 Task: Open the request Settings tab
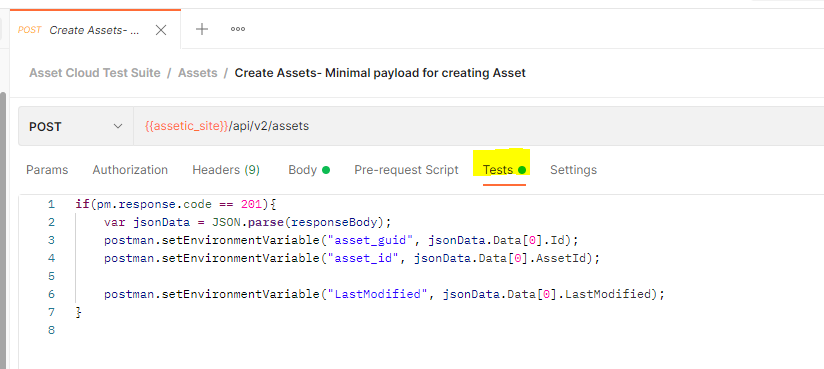pyautogui.click(x=573, y=170)
